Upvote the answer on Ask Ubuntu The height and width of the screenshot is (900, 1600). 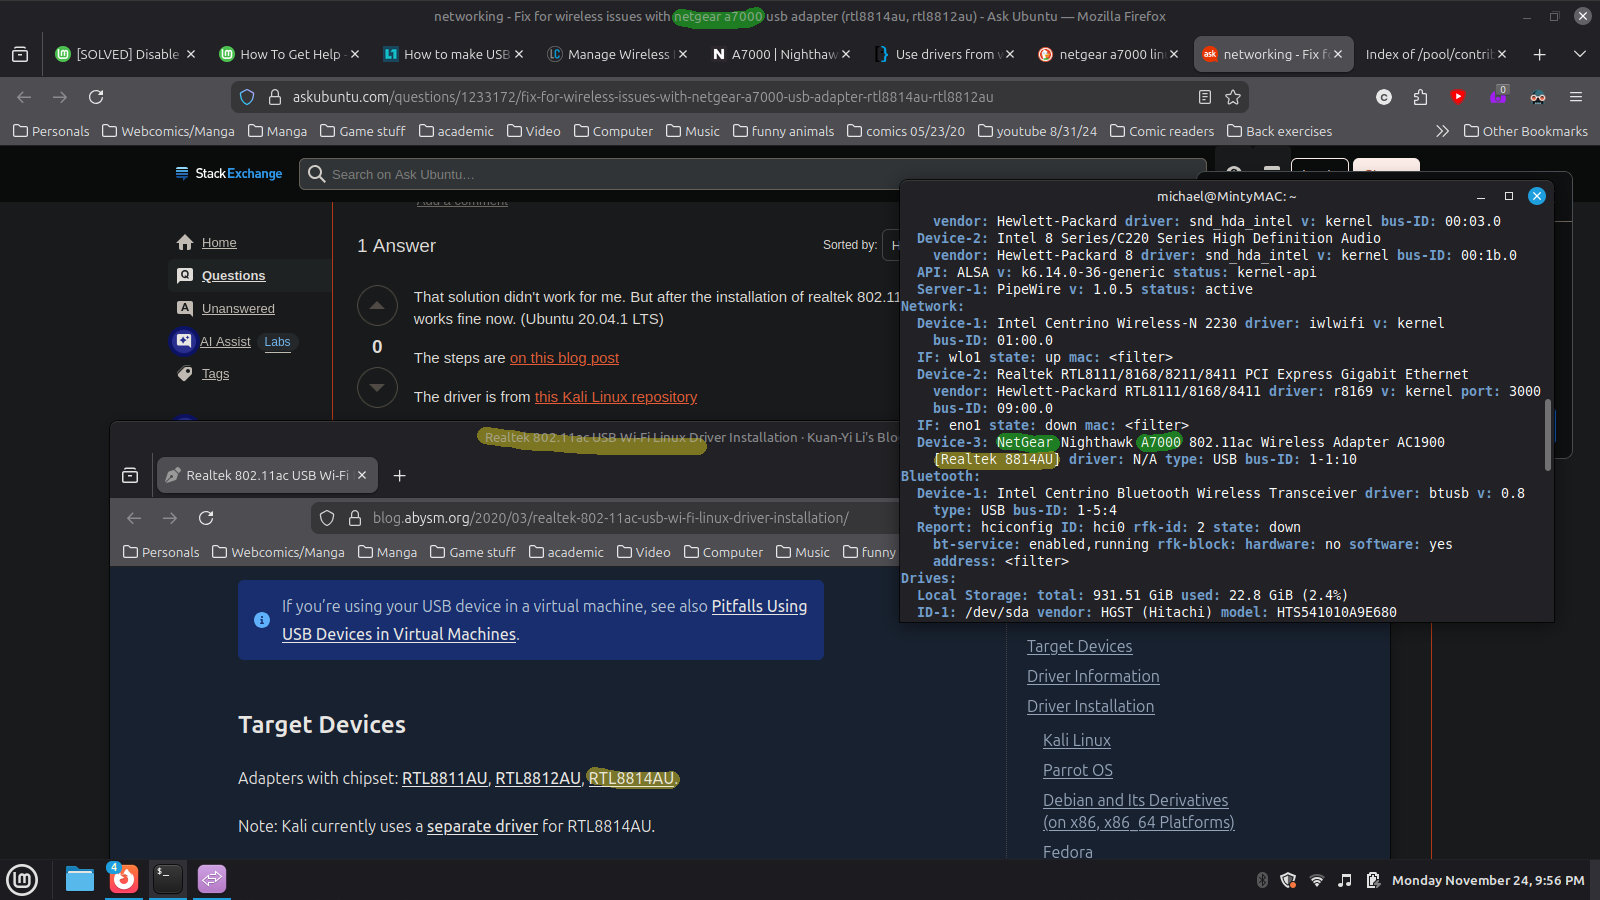tap(377, 306)
